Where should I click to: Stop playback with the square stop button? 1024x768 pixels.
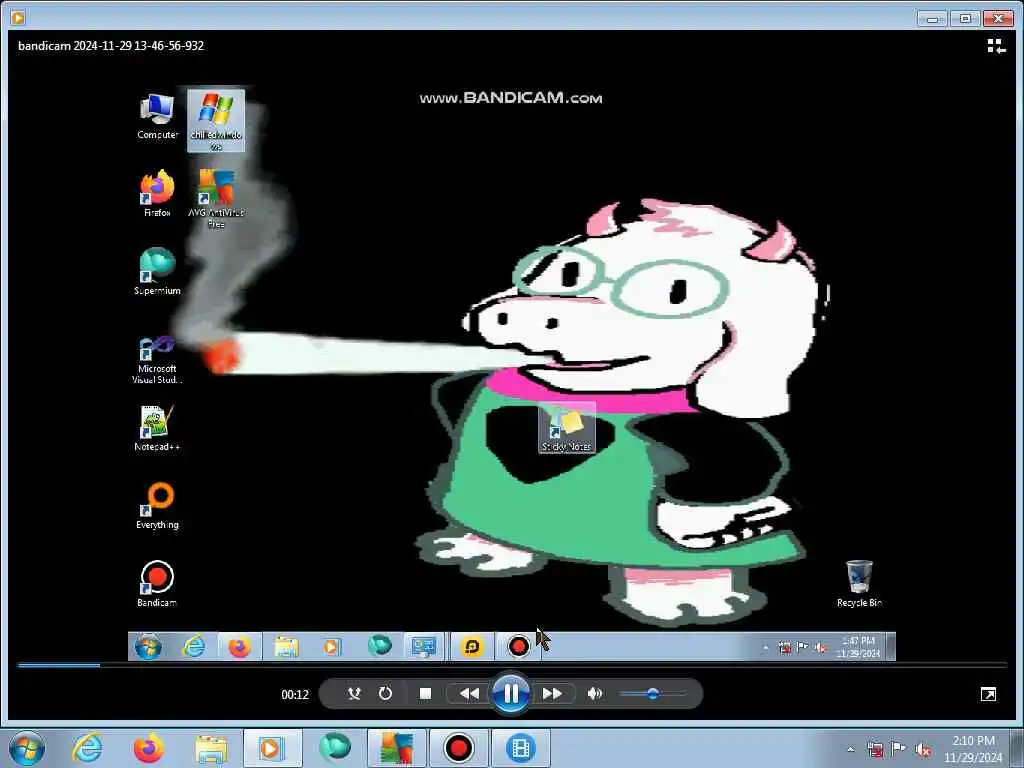tap(425, 694)
